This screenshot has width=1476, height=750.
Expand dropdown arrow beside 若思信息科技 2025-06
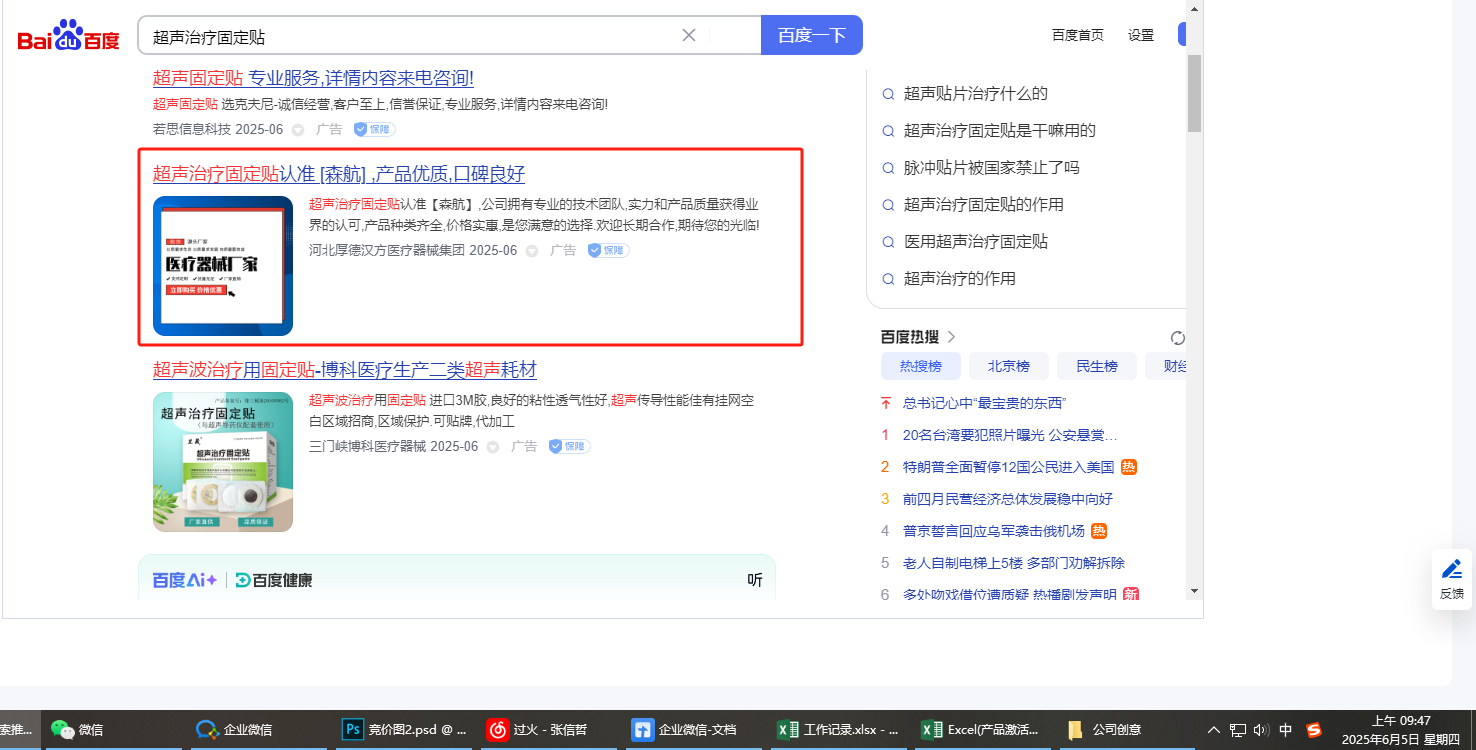coord(297,130)
